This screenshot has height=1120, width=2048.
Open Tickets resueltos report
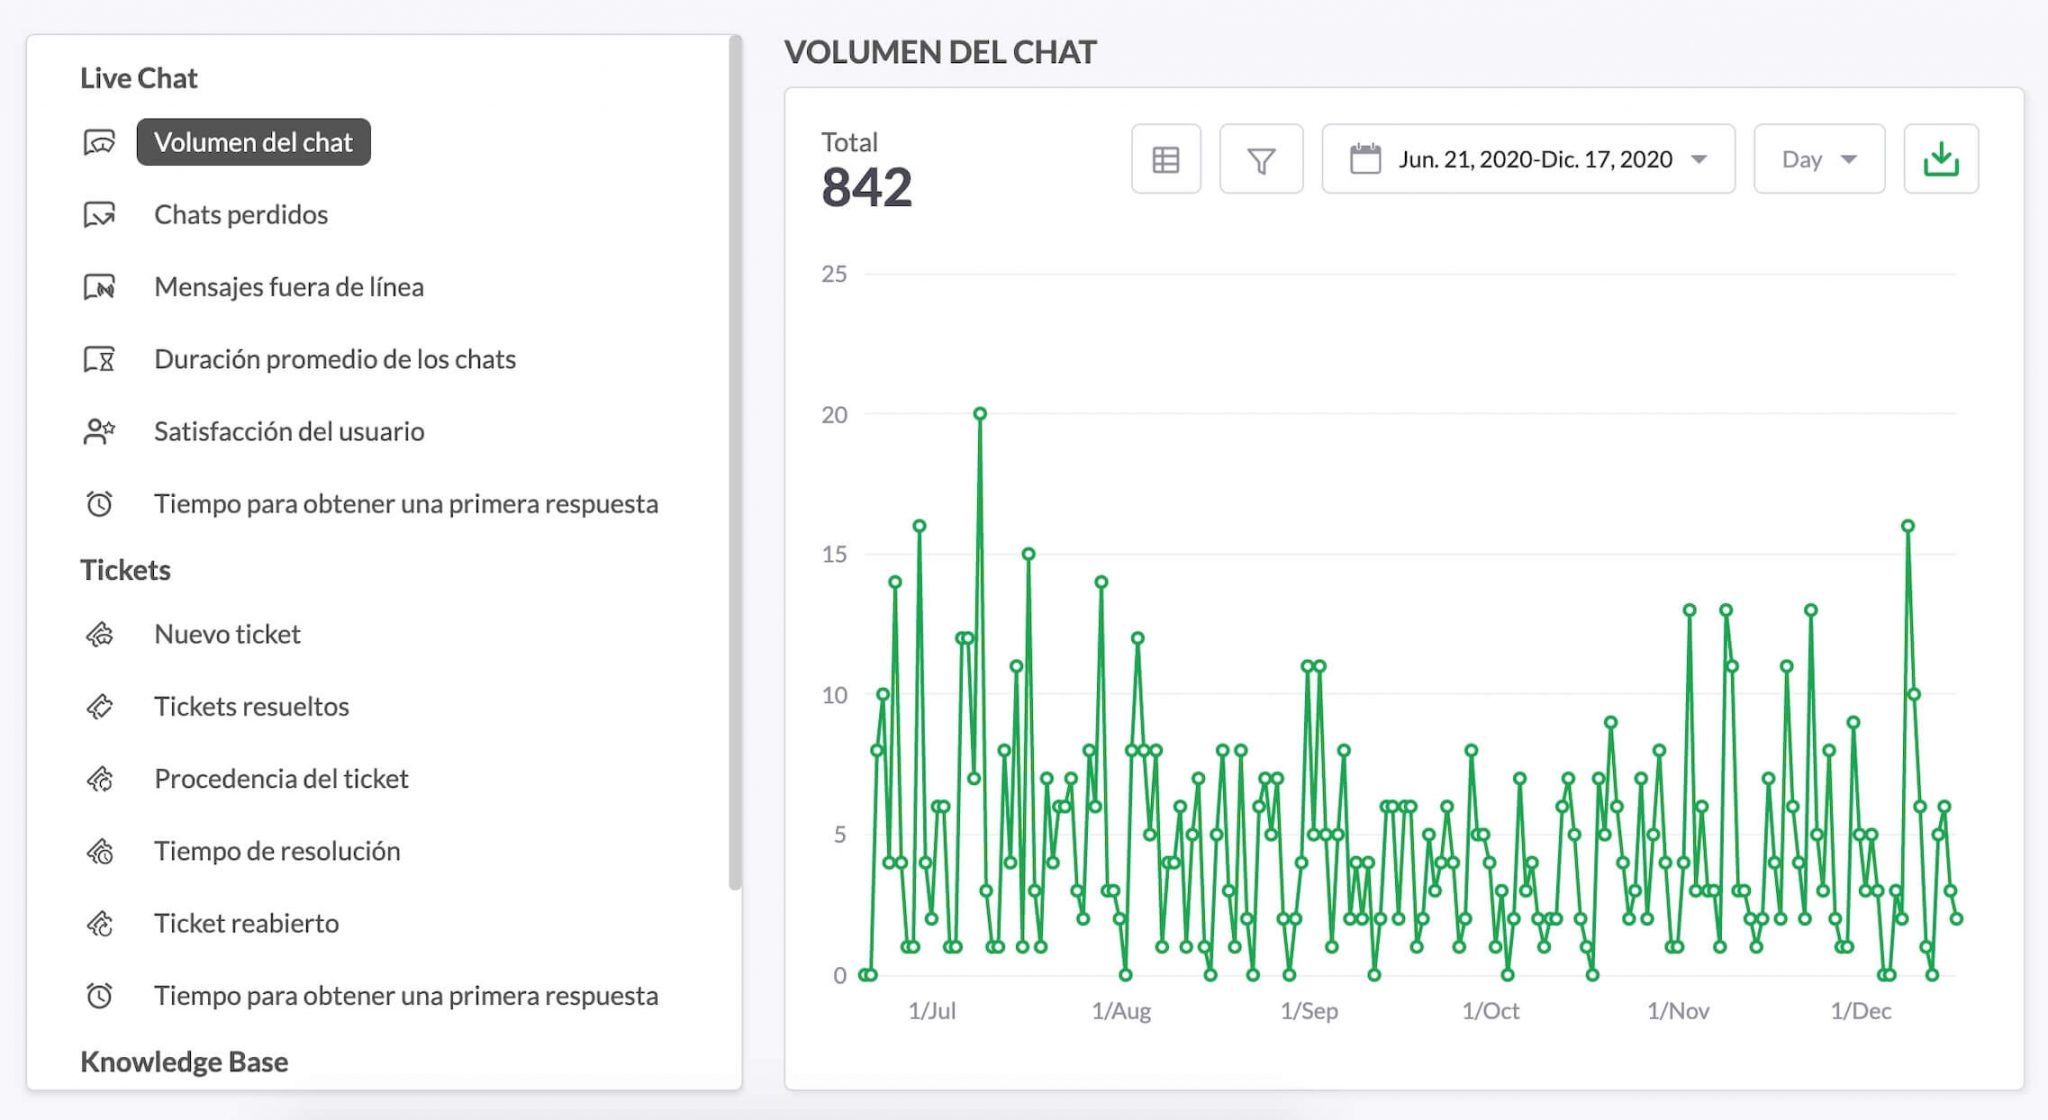pyautogui.click(x=251, y=707)
